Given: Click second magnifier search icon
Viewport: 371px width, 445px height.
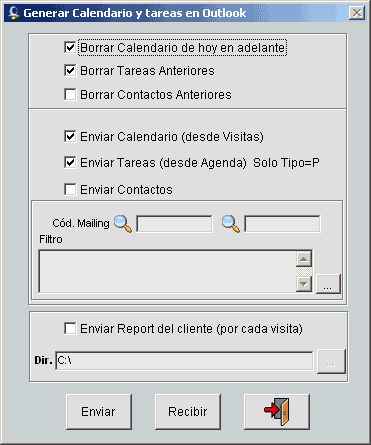Looking at the screenshot, I should click(231, 224).
